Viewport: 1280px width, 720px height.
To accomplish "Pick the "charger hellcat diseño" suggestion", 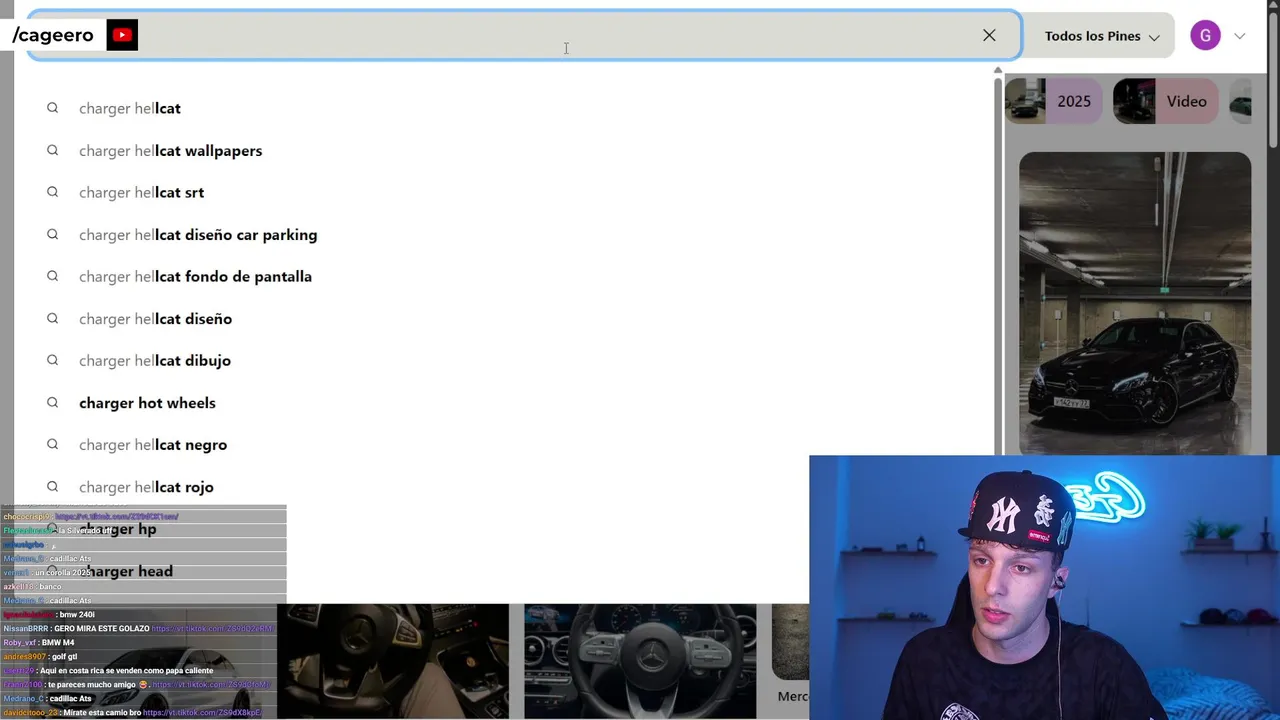I will click(x=155, y=318).
